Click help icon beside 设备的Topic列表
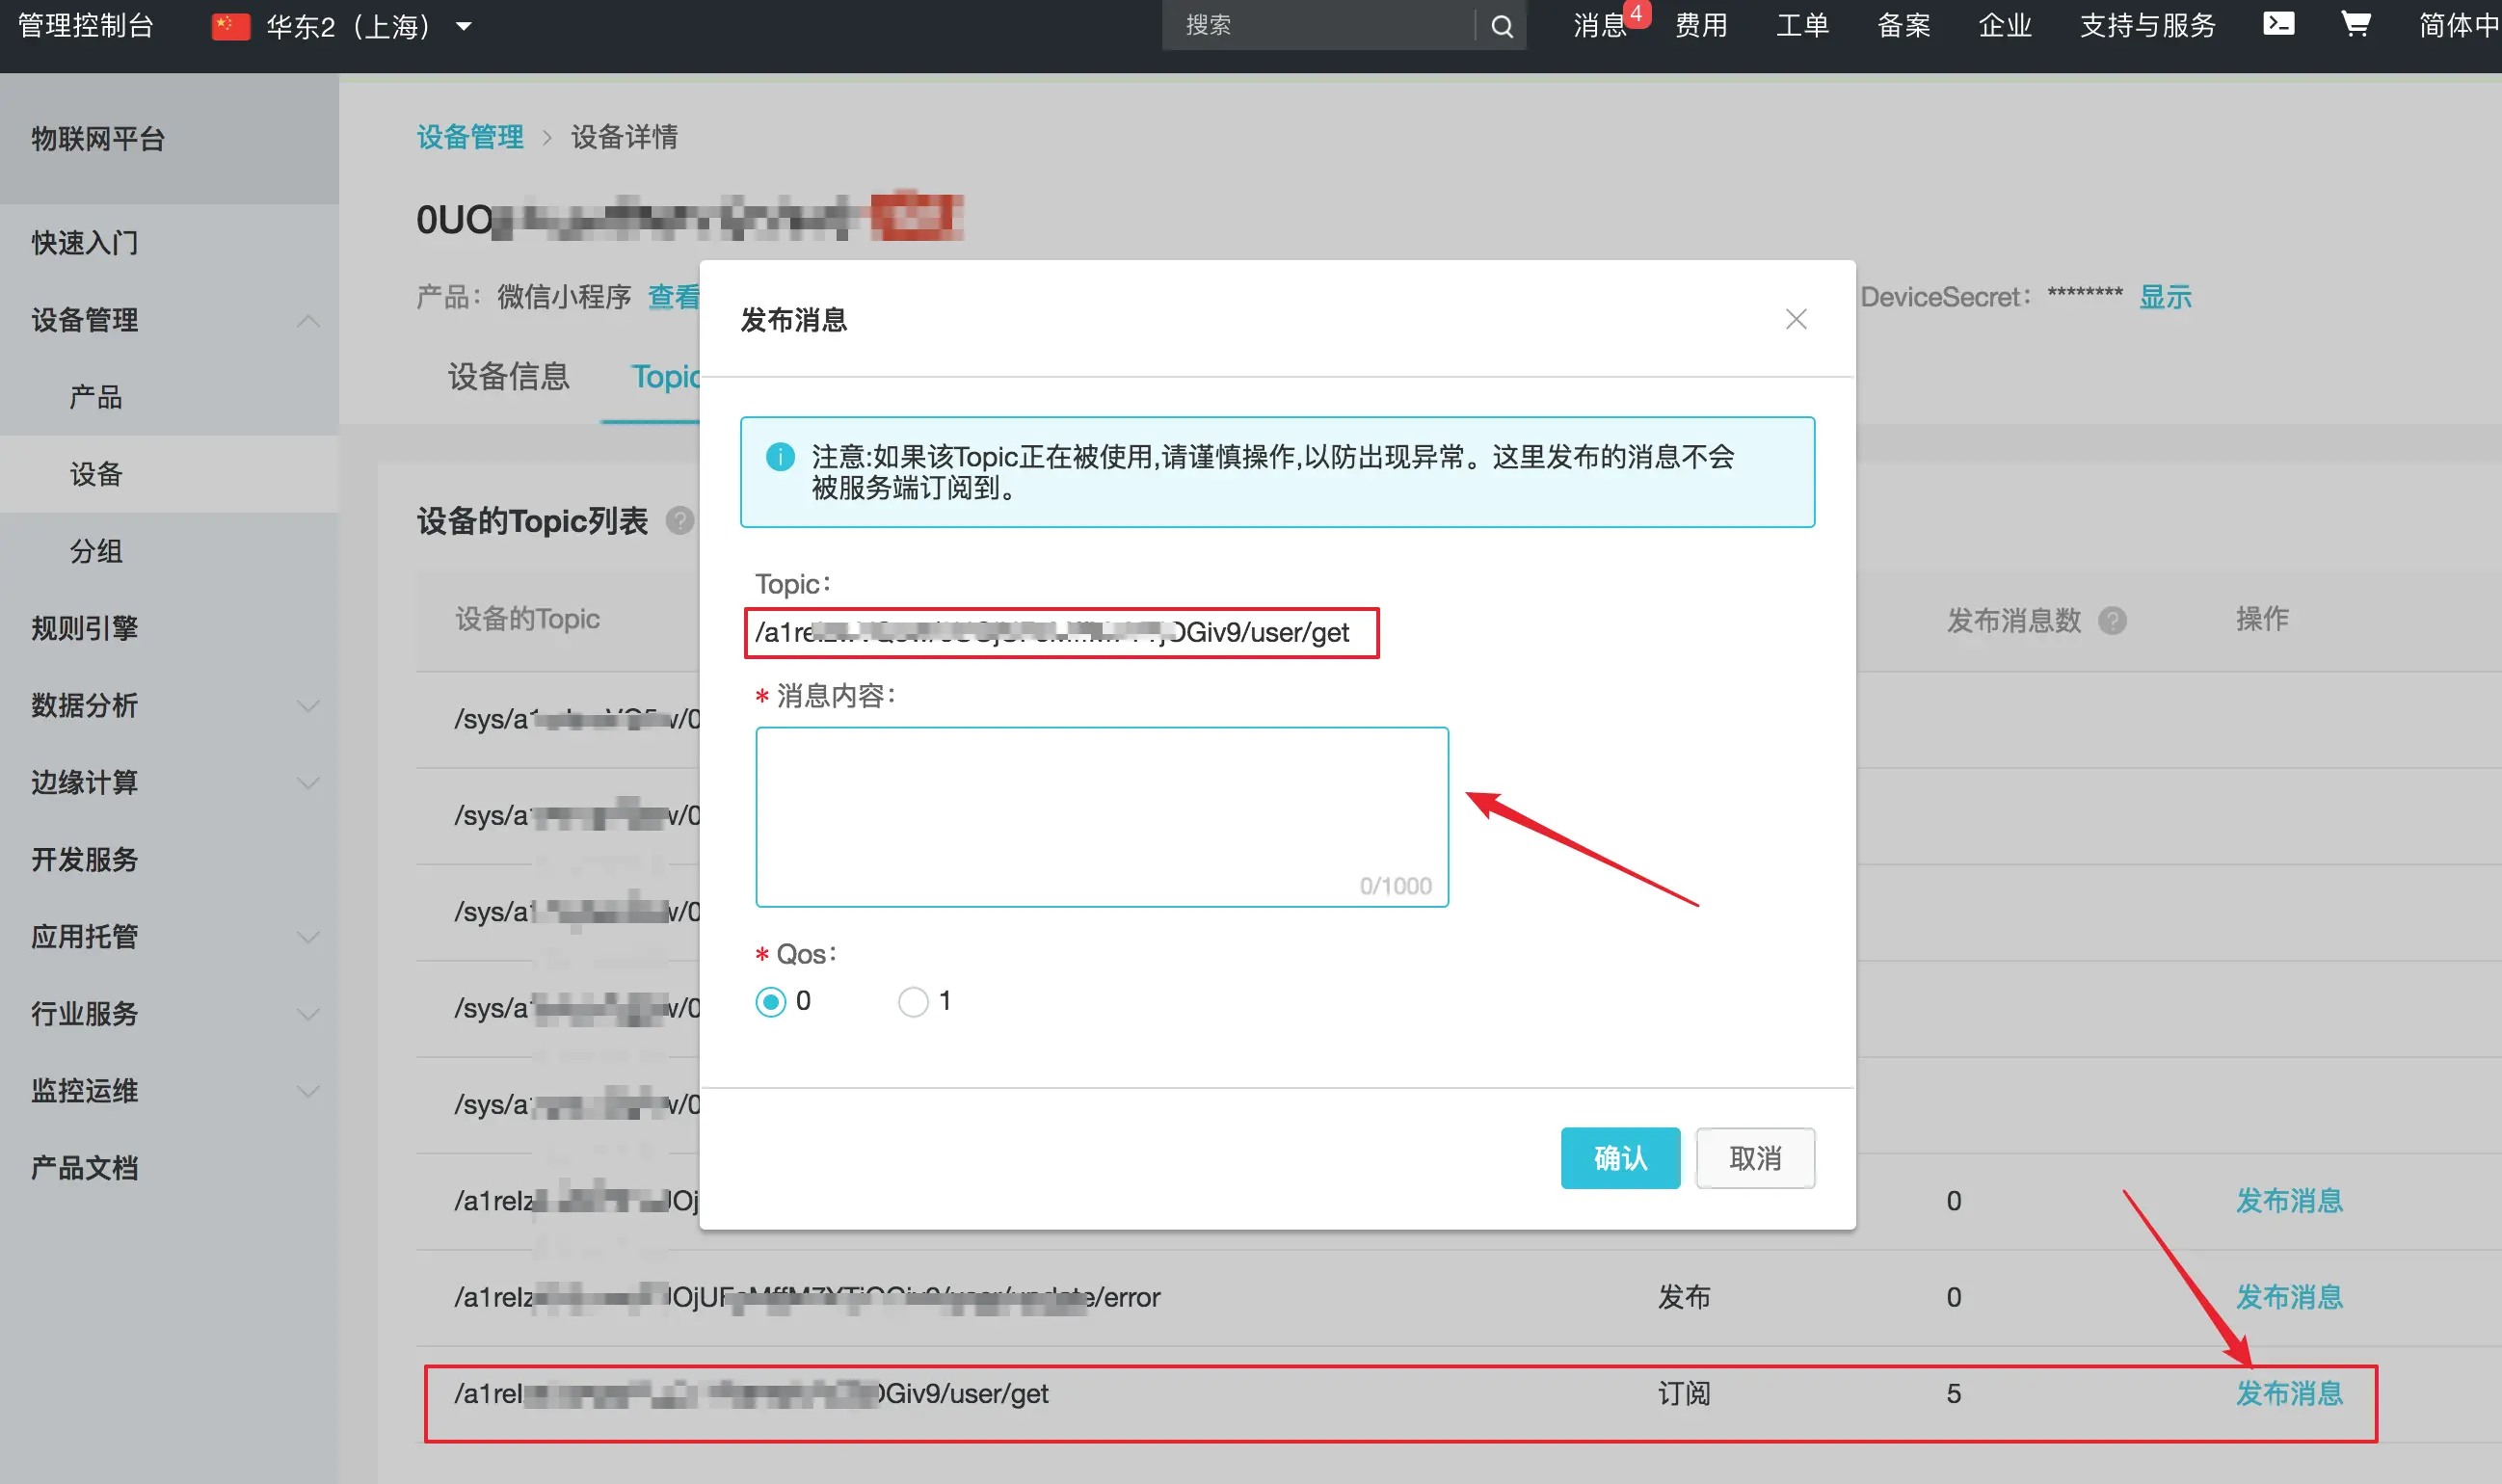 (x=680, y=521)
